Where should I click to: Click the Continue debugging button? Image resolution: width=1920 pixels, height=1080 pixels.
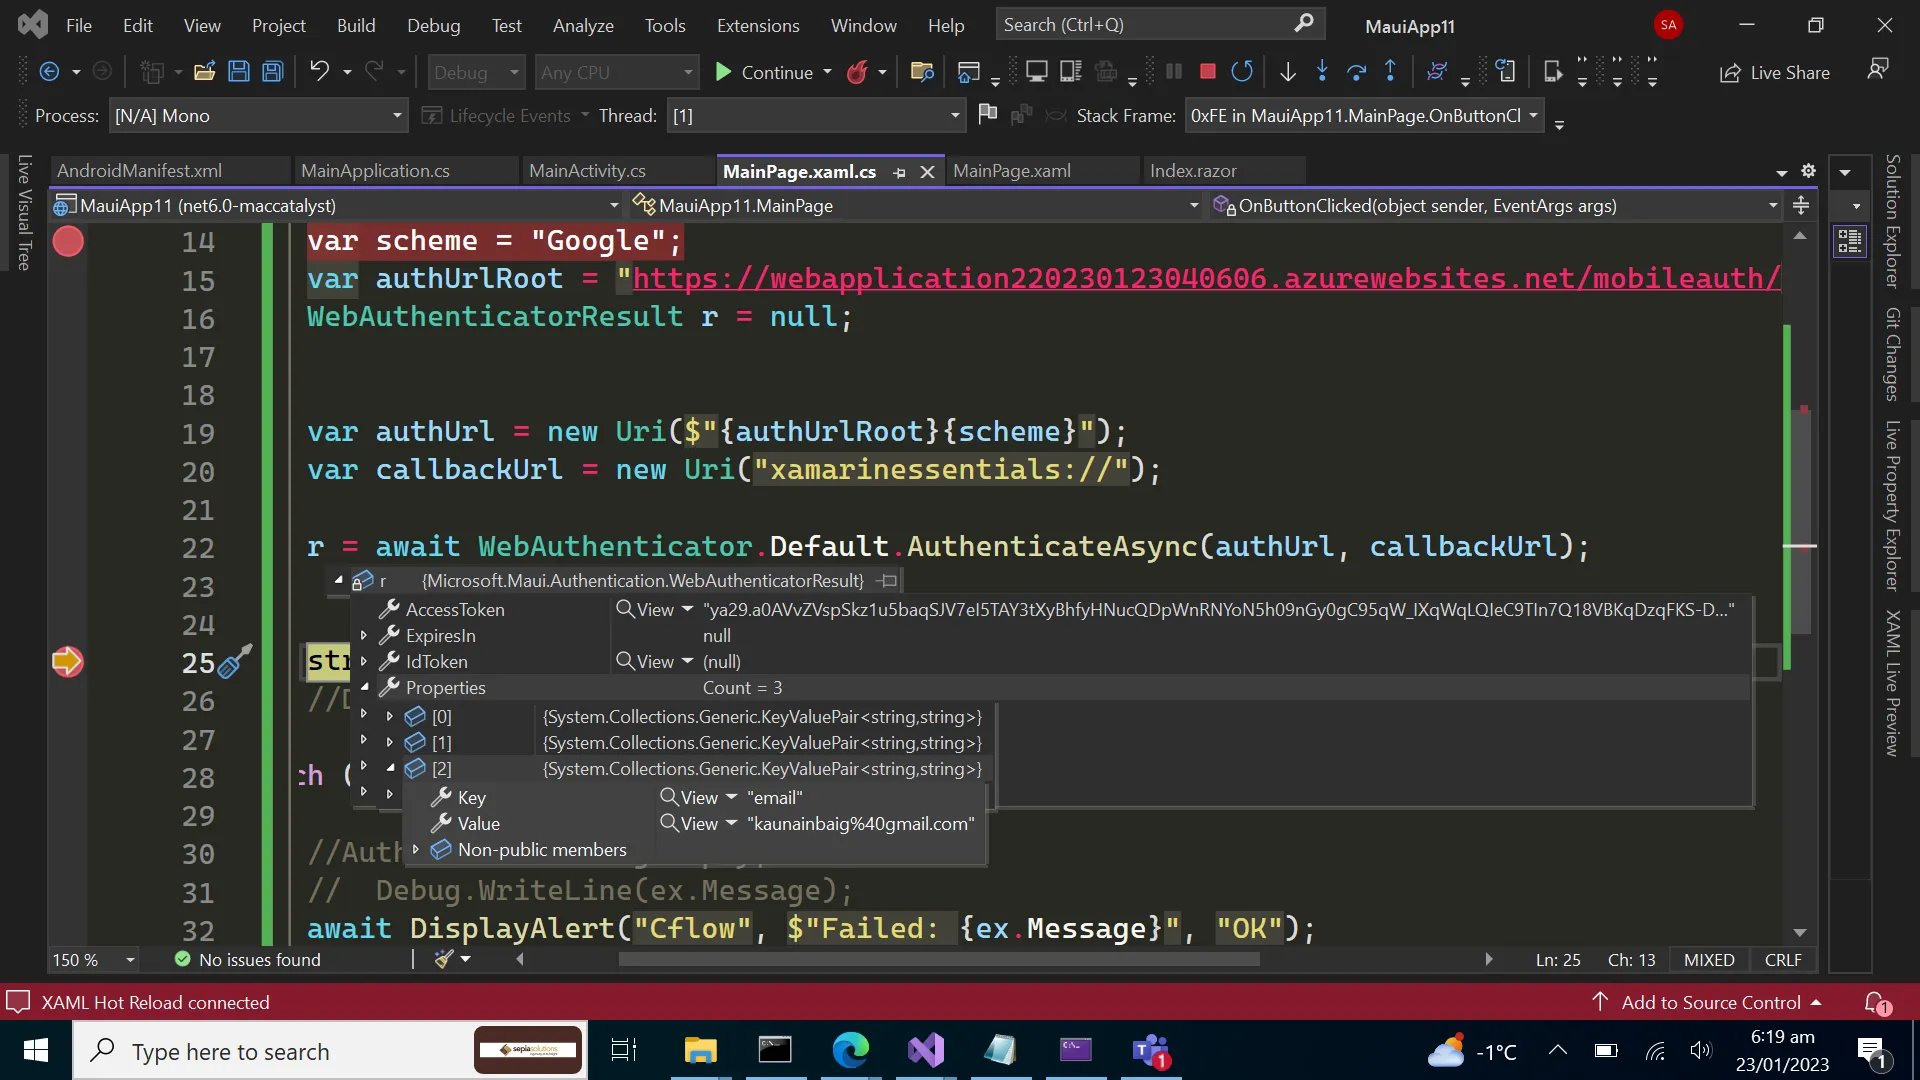tap(765, 72)
